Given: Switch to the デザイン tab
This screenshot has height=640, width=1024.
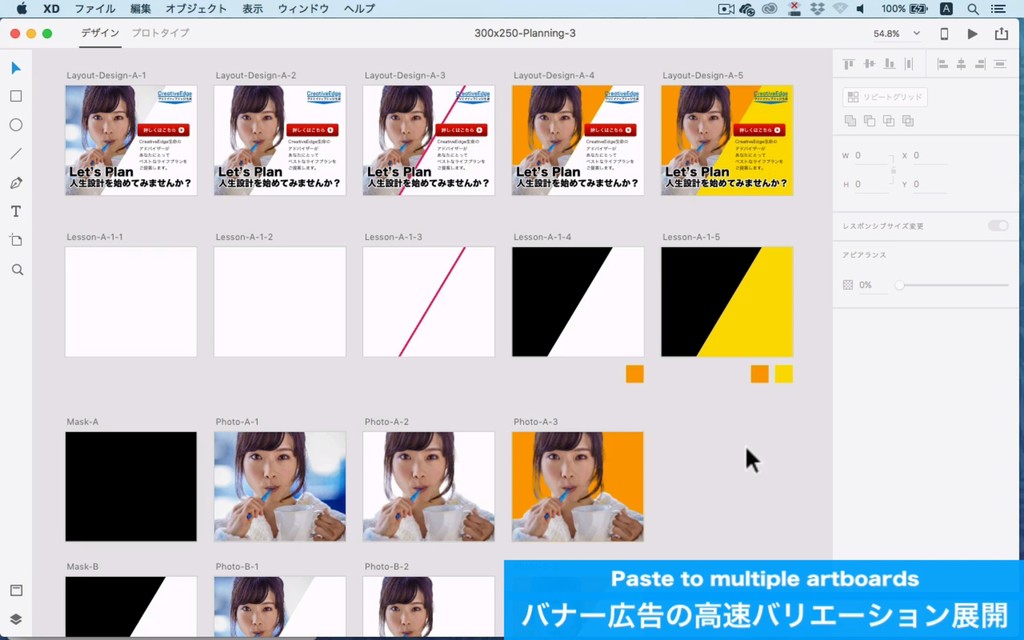Looking at the screenshot, I should click(100, 33).
